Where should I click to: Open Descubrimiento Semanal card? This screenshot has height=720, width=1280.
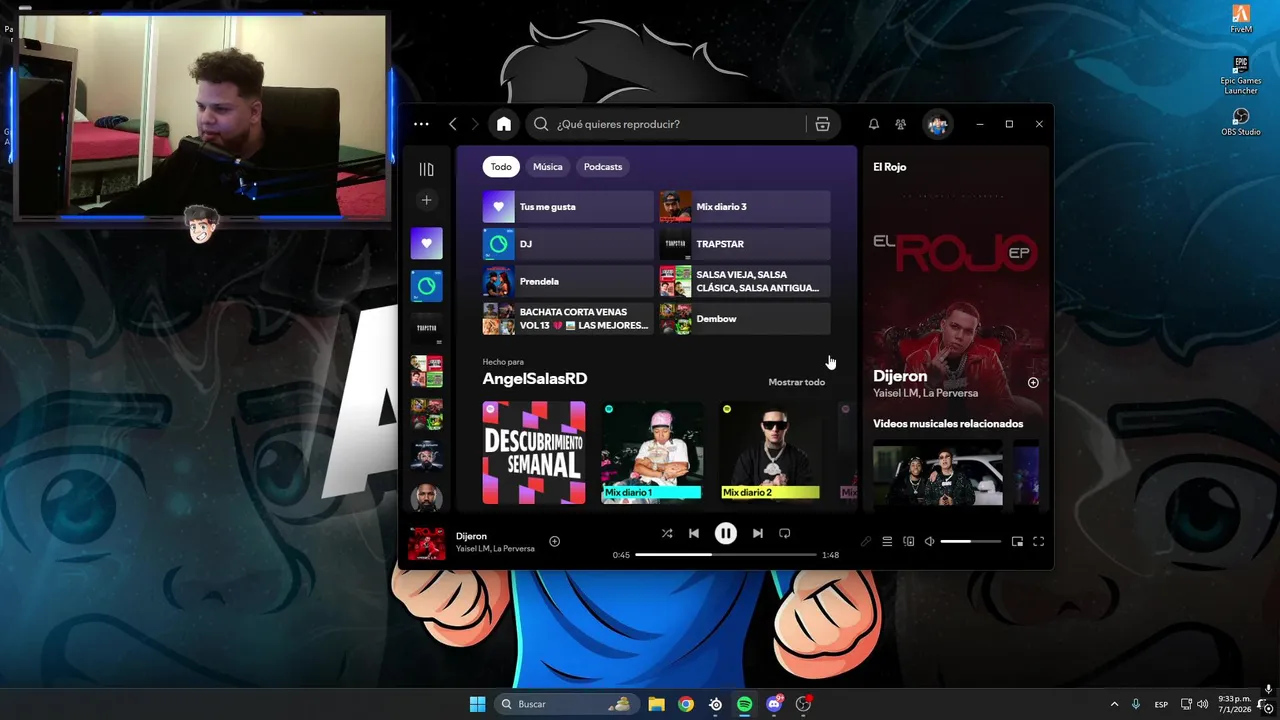click(534, 453)
